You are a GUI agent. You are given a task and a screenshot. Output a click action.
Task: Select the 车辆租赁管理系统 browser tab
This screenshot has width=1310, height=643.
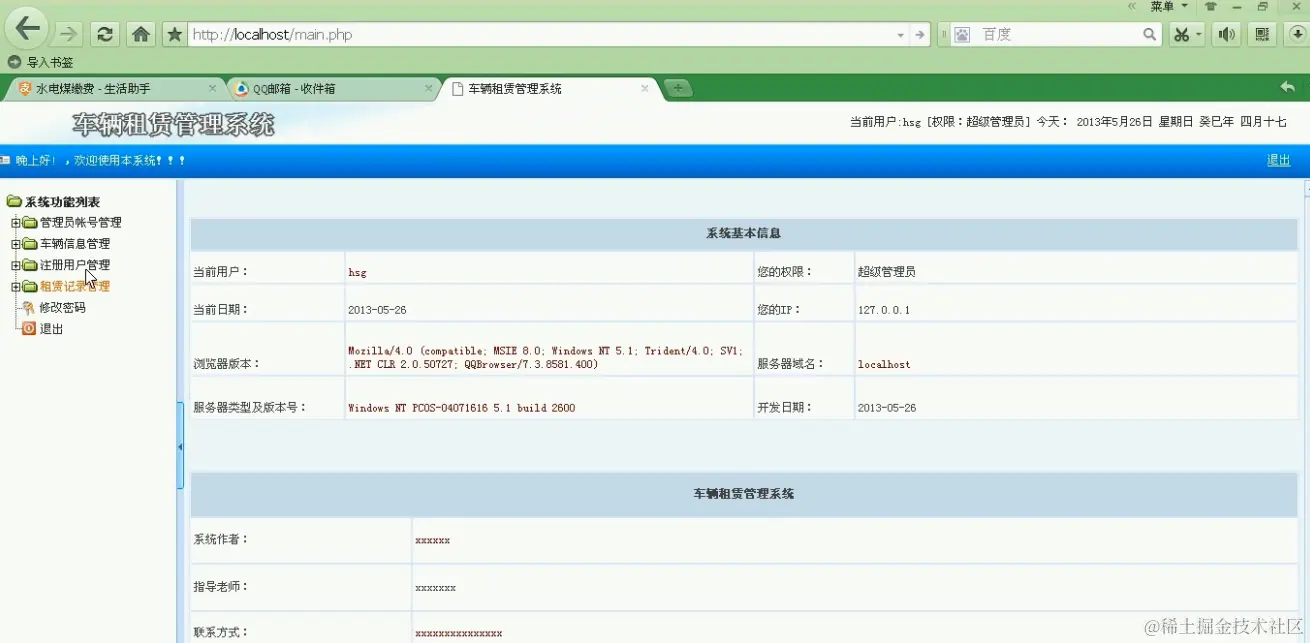click(x=550, y=88)
